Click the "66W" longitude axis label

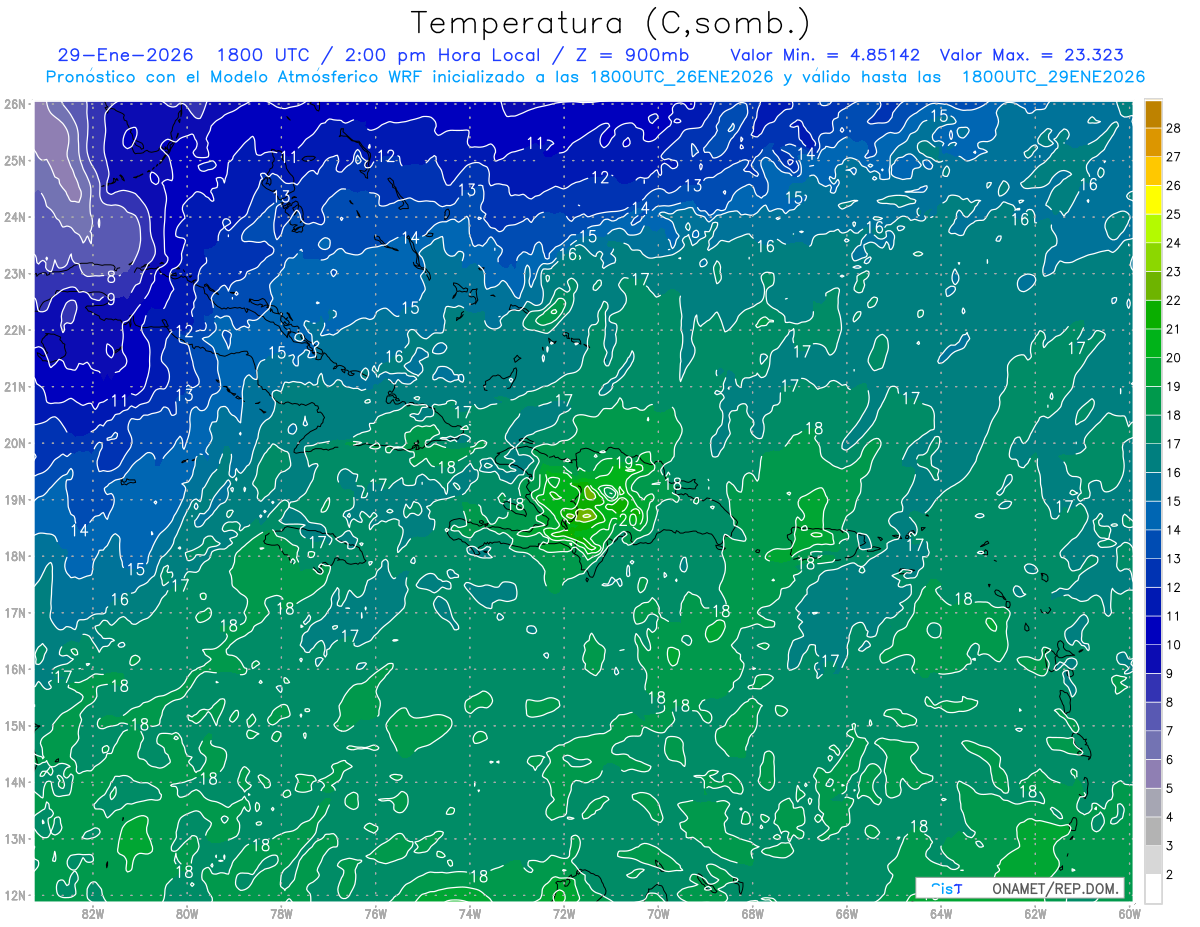(x=847, y=912)
